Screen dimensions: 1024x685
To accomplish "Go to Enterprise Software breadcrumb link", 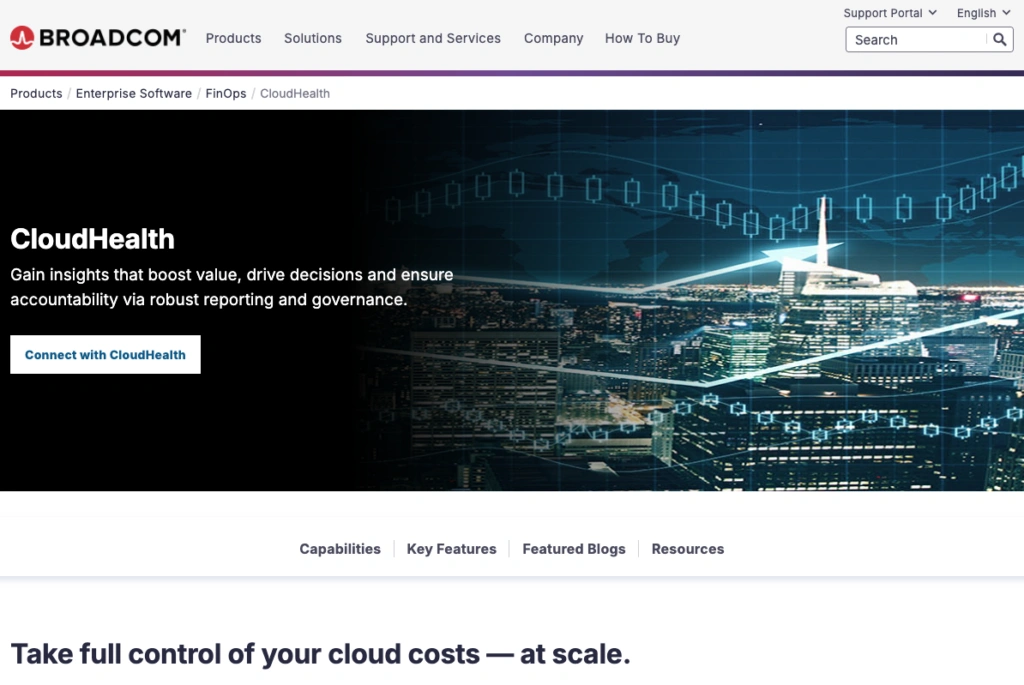I will (x=134, y=93).
